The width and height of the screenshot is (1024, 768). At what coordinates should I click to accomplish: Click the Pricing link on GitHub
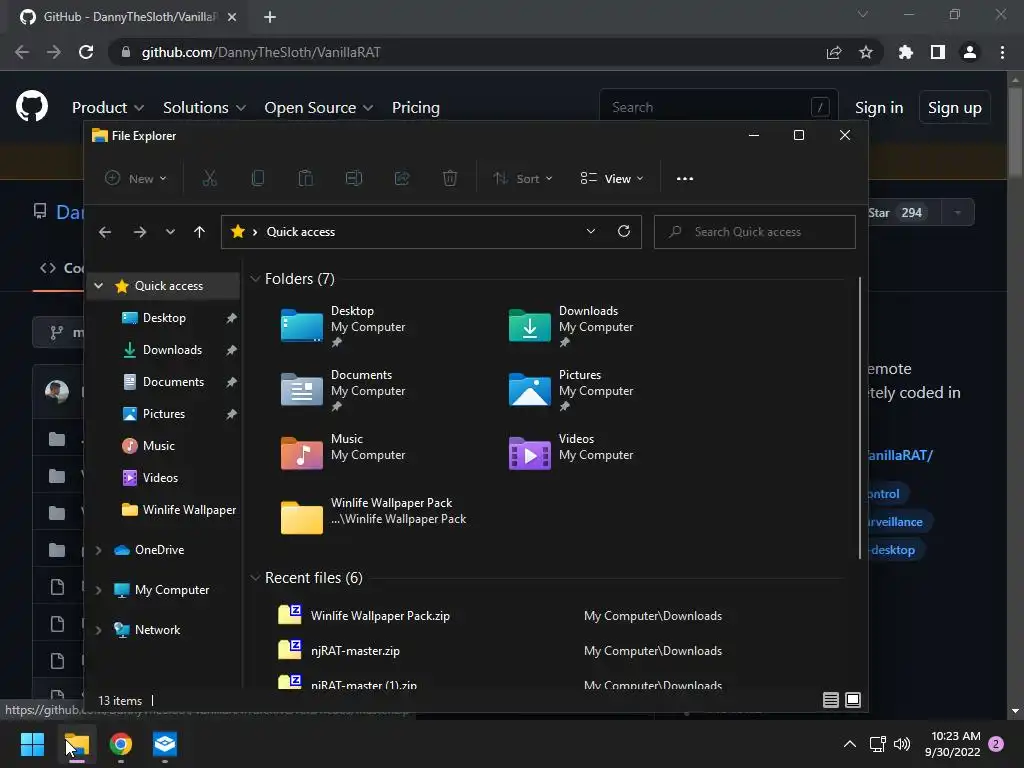coord(415,107)
